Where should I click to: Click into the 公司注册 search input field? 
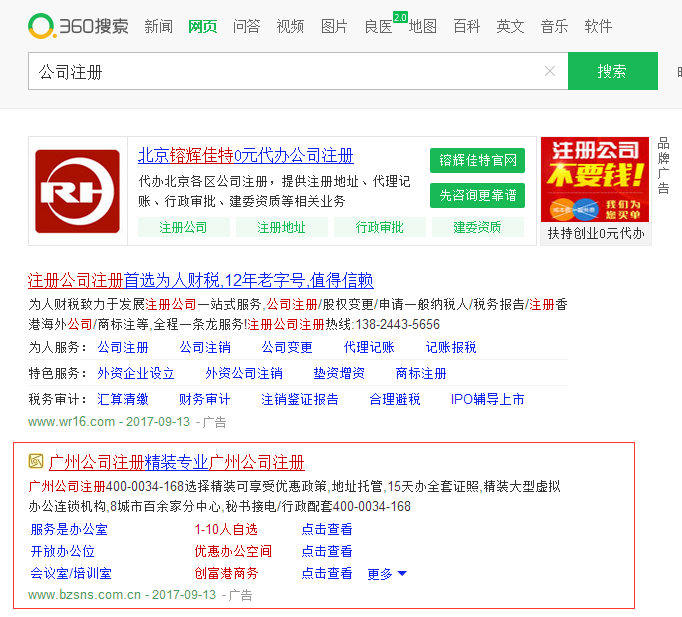285,71
